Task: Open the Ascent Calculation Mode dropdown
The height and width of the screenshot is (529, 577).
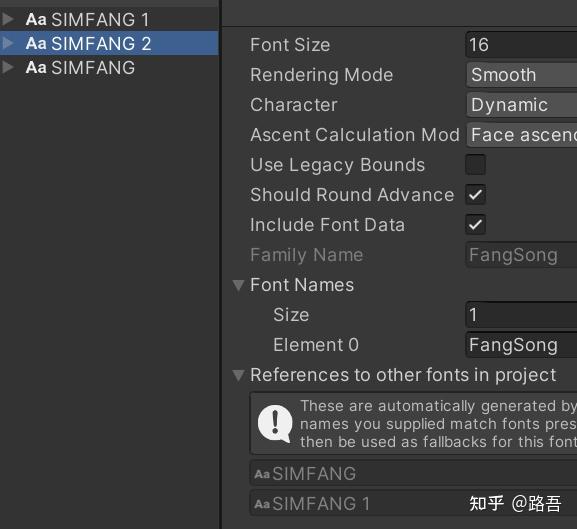Action: pyautogui.click(x=522, y=135)
